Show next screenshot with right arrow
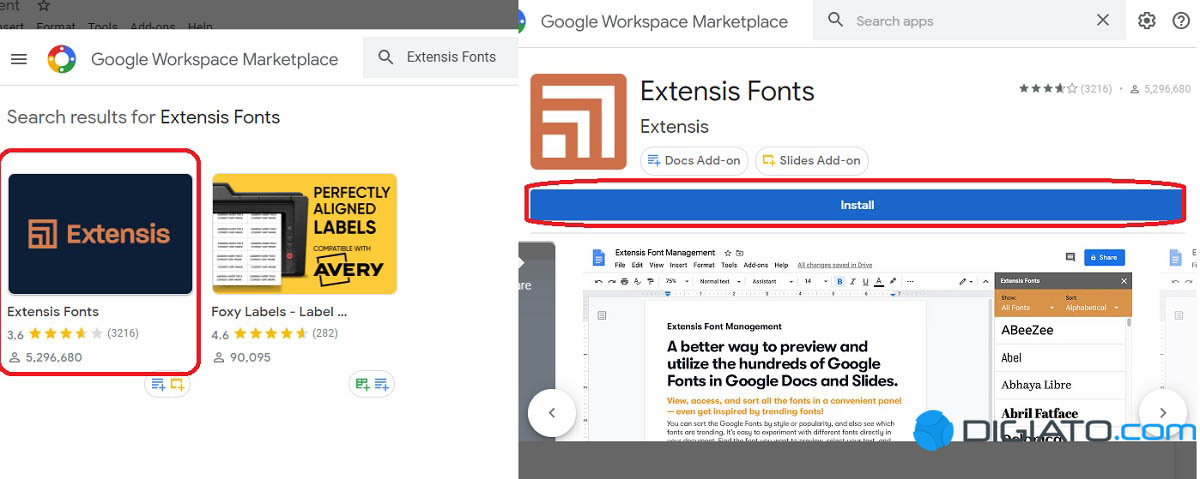The image size is (1200, 479). [1162, 412]
